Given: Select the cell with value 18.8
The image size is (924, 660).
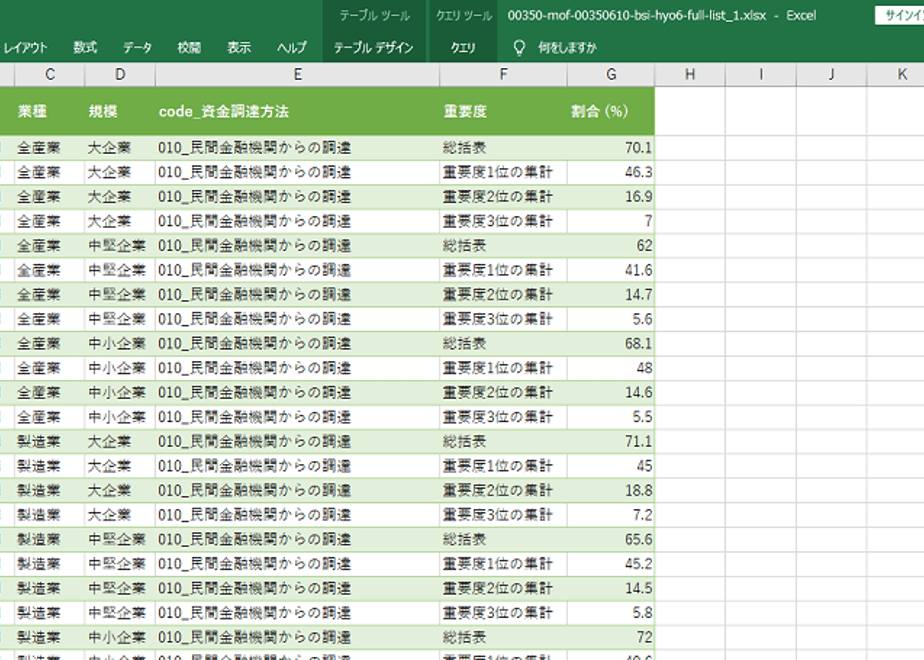Looking at the screenshot, I should tap(611, 490).
